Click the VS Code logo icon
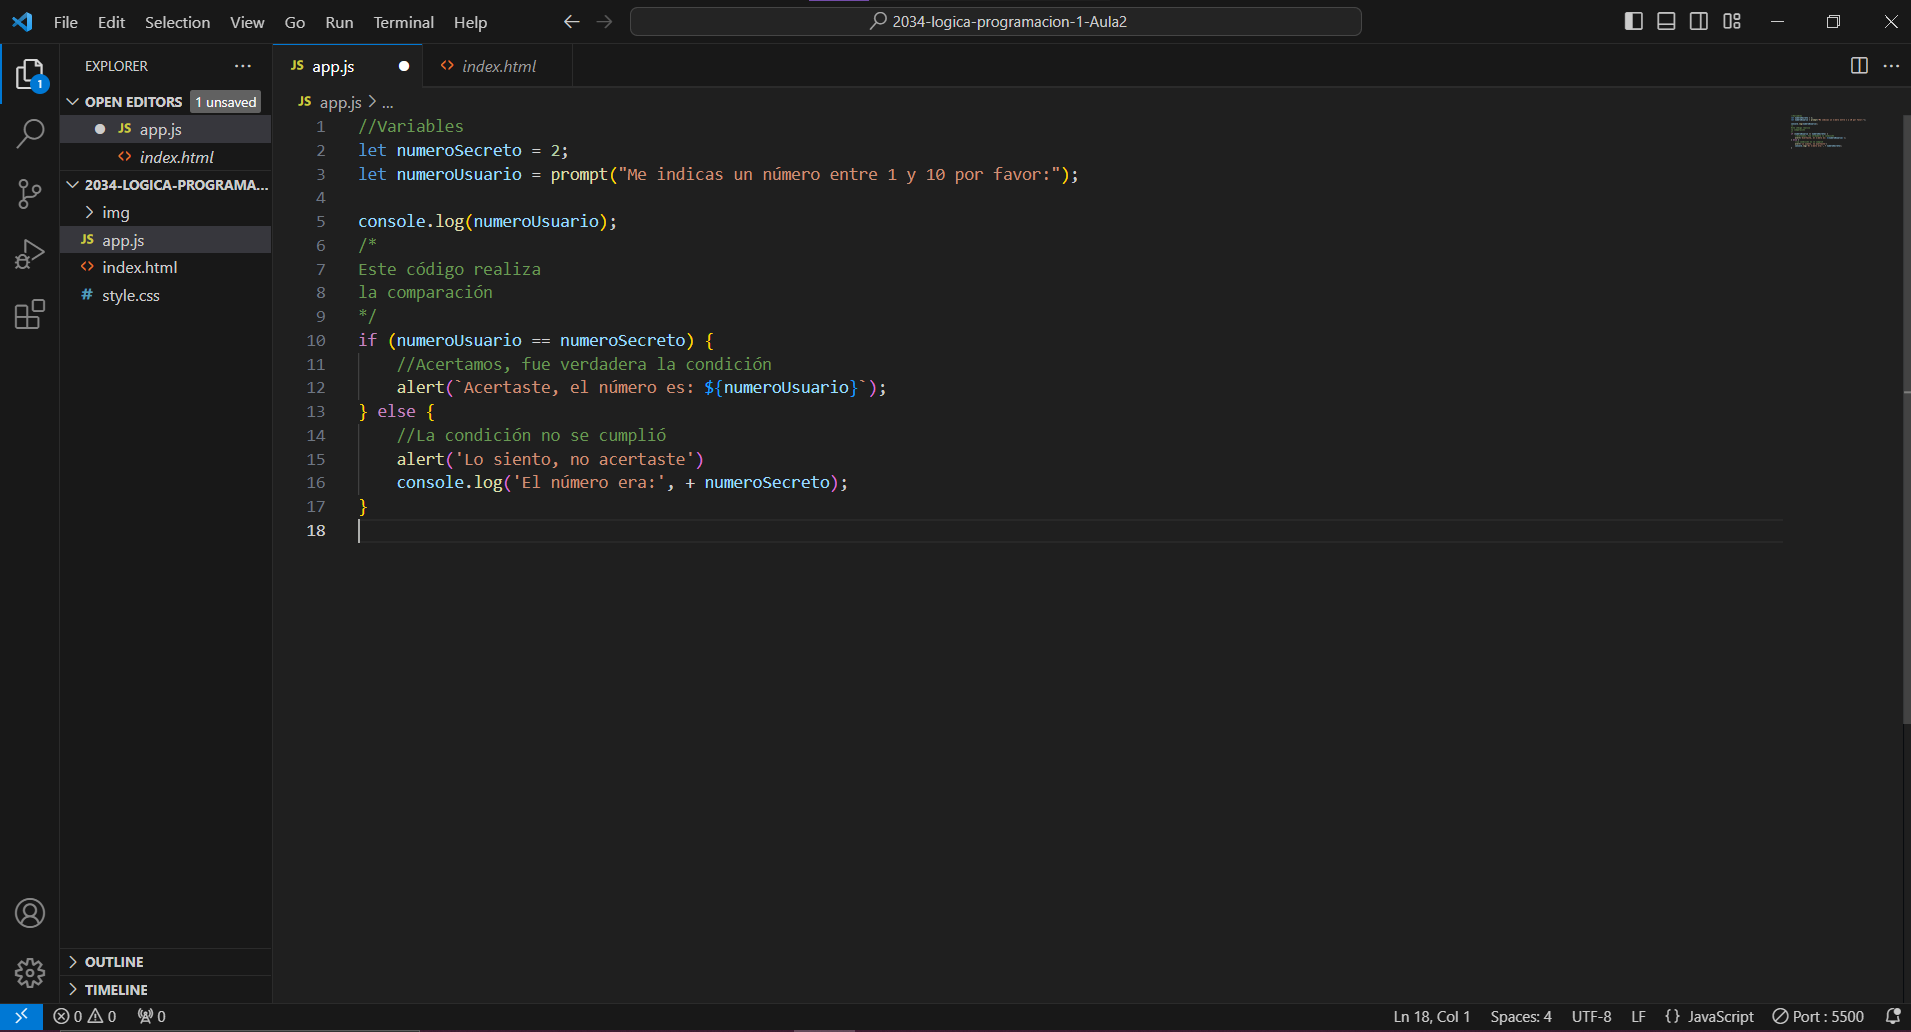Image resolution: width=1911 pixels, height=1032 pixels. pyautogui.click(x=22, y=21)
